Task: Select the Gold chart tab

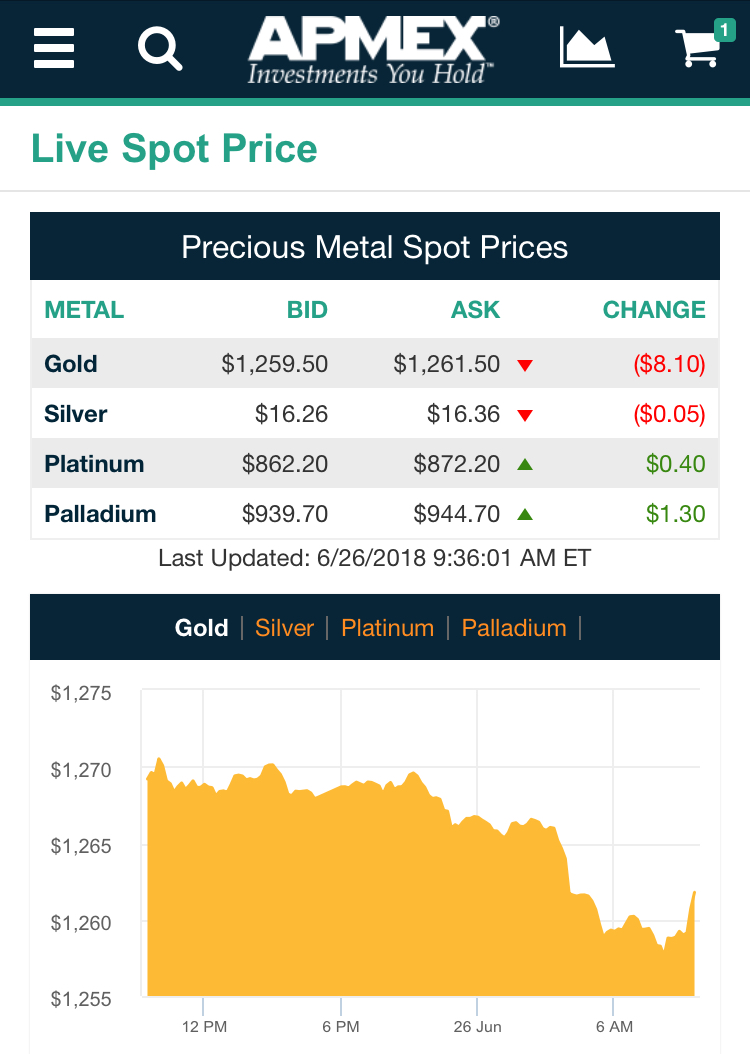Action: (x=202, y=628)
